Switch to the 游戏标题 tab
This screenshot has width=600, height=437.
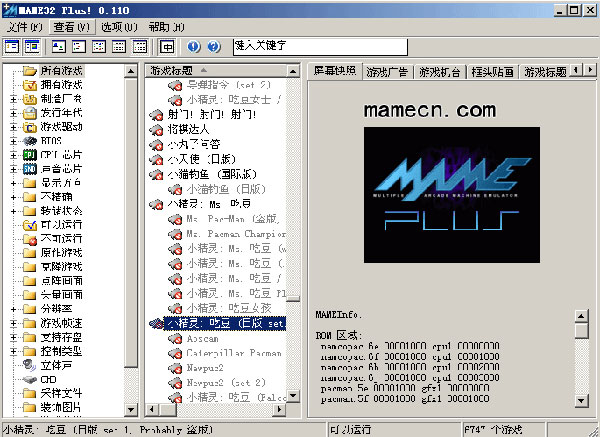545,72
